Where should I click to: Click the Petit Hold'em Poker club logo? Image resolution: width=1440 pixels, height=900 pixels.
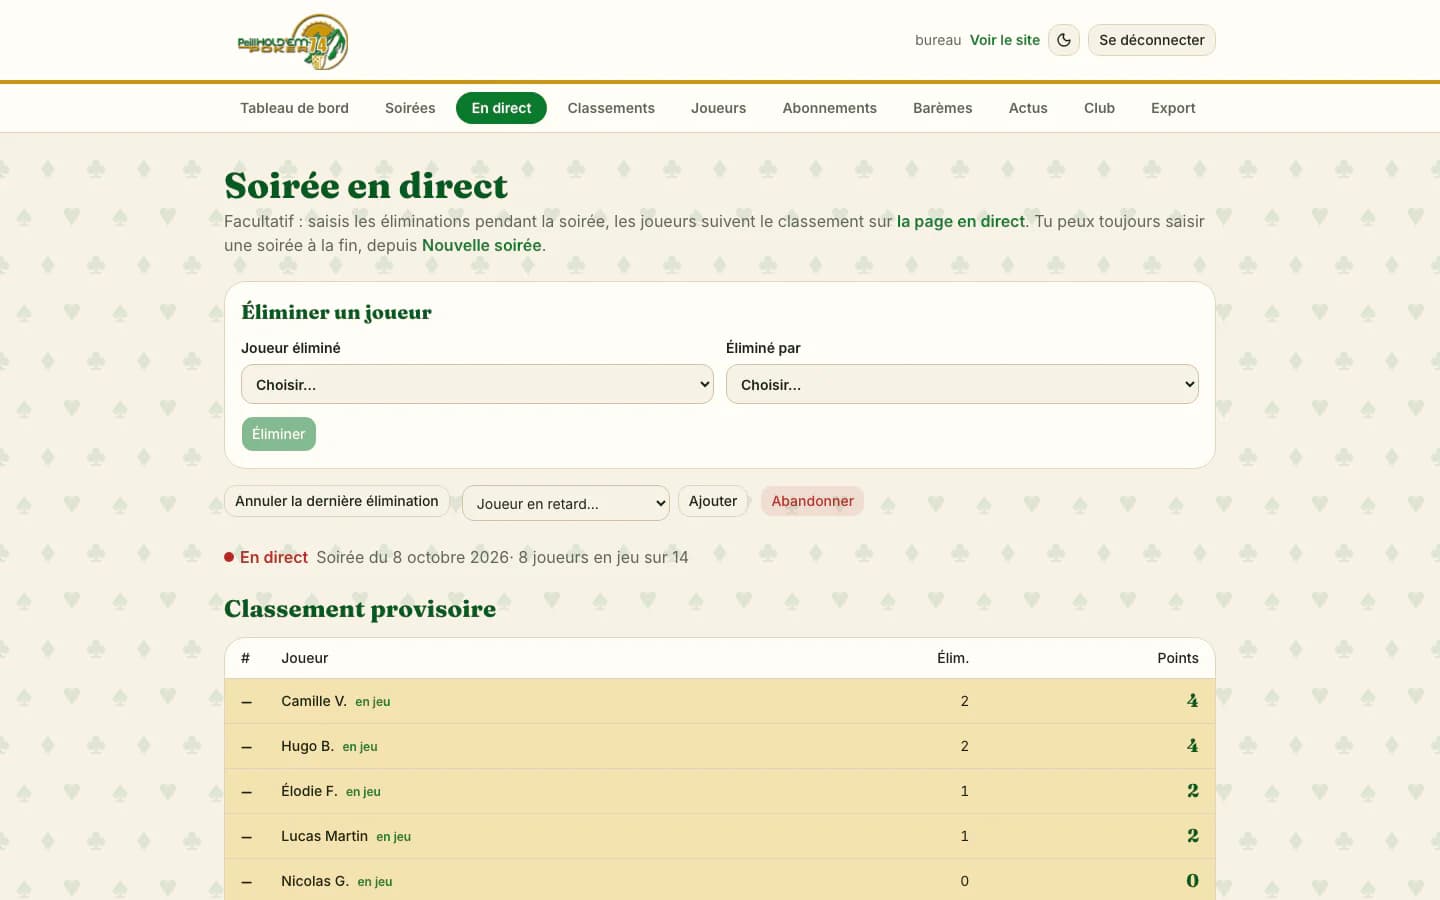point(292,41)
